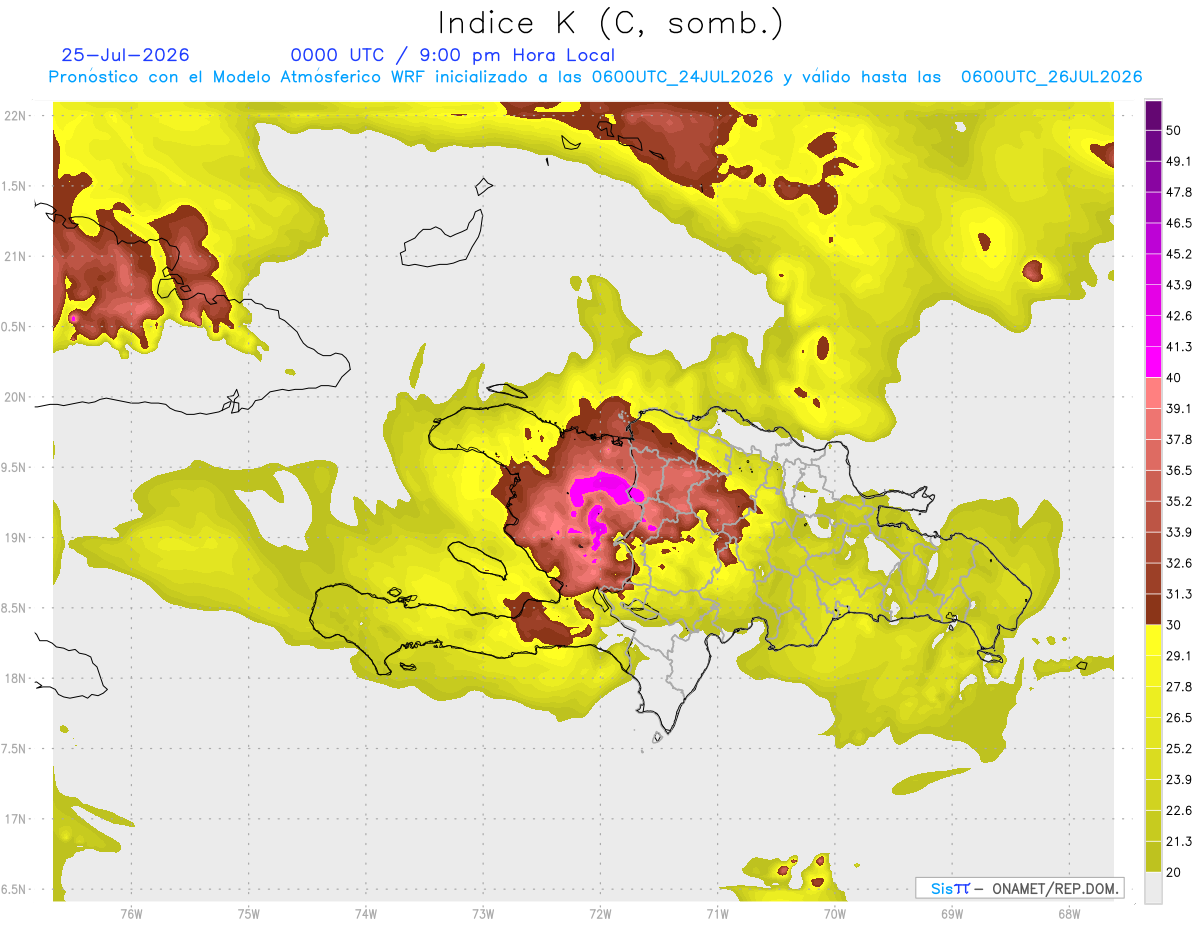Screen dimensions: 1200x927
Task: Click the "30" value on the color scale
Action: (x=1175, y=625)
